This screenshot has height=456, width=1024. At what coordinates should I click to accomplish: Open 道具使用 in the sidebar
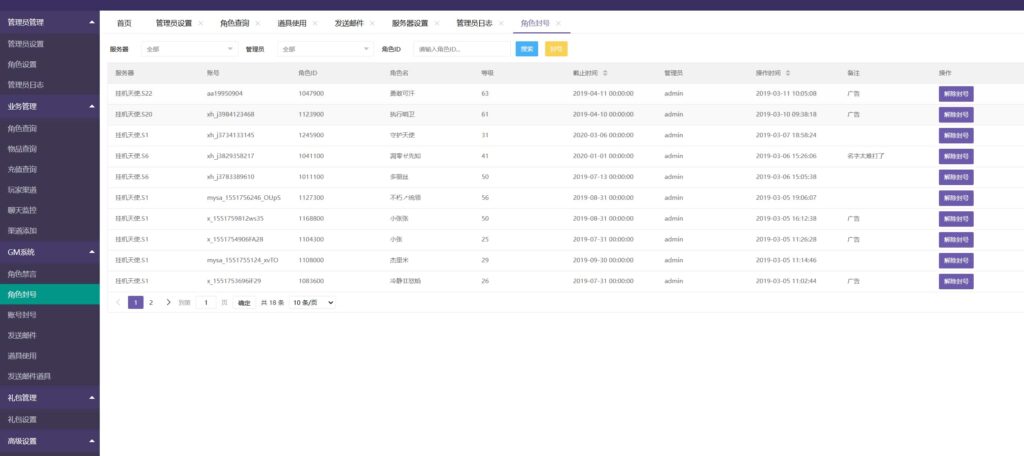pos(22,356)
